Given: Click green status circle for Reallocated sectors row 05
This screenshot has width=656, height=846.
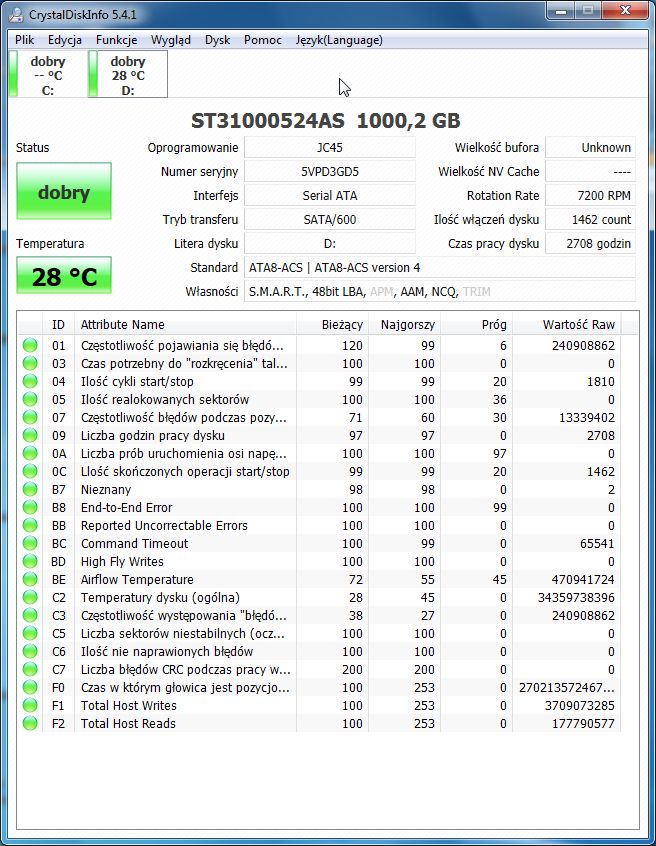Looking at the screenshot, I should 30,399.
